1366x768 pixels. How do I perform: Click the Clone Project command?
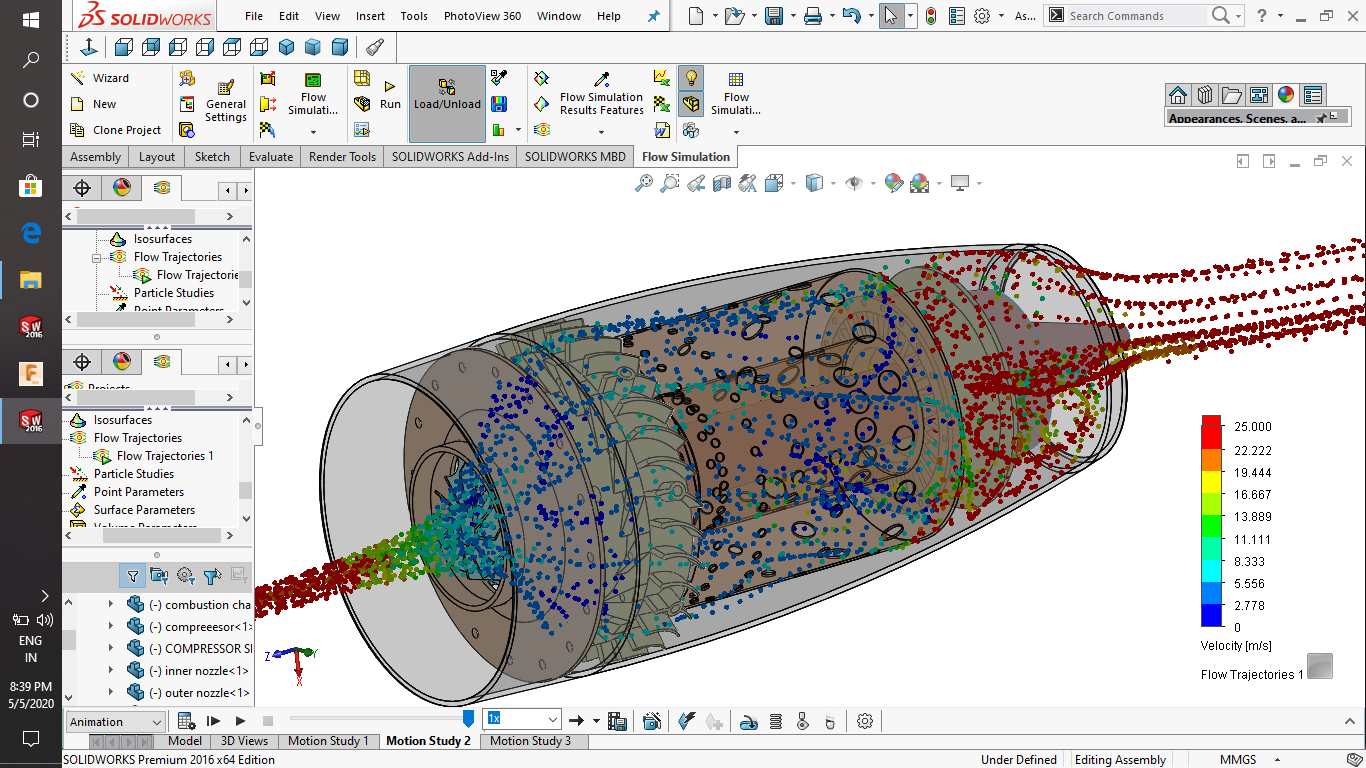pyautogui.click(x=115, y=130)
